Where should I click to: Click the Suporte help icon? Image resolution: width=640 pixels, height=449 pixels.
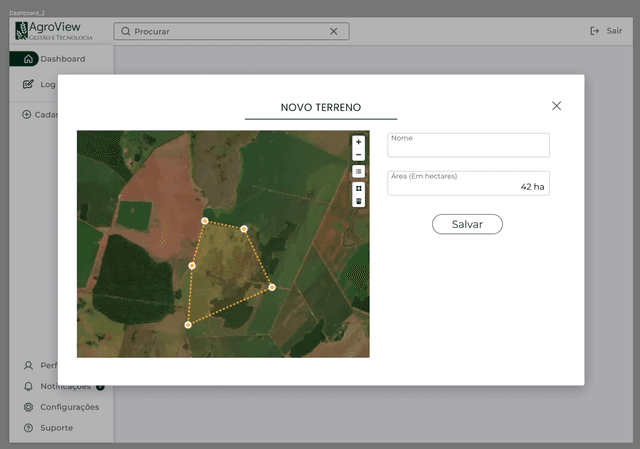point(28,428)
